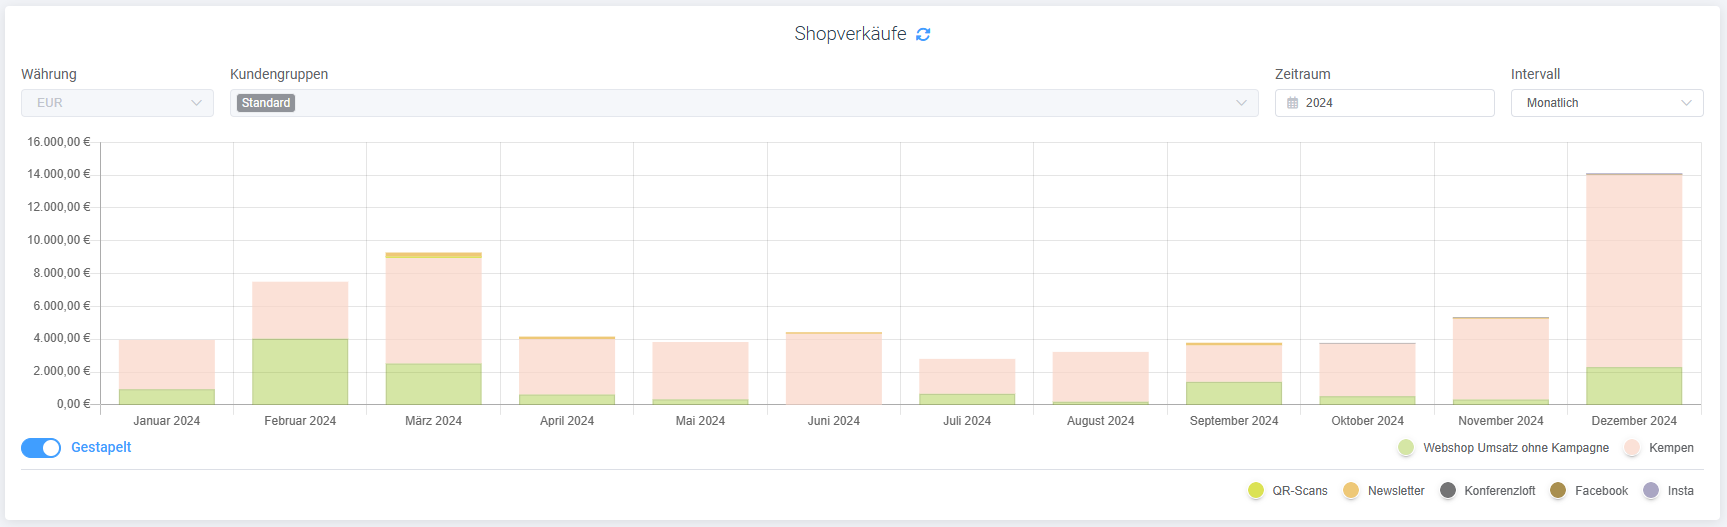Viewport: 1727px width, 527px height.
Task: Click the Gestapelt label text
Action: click(x=101, y=448)
